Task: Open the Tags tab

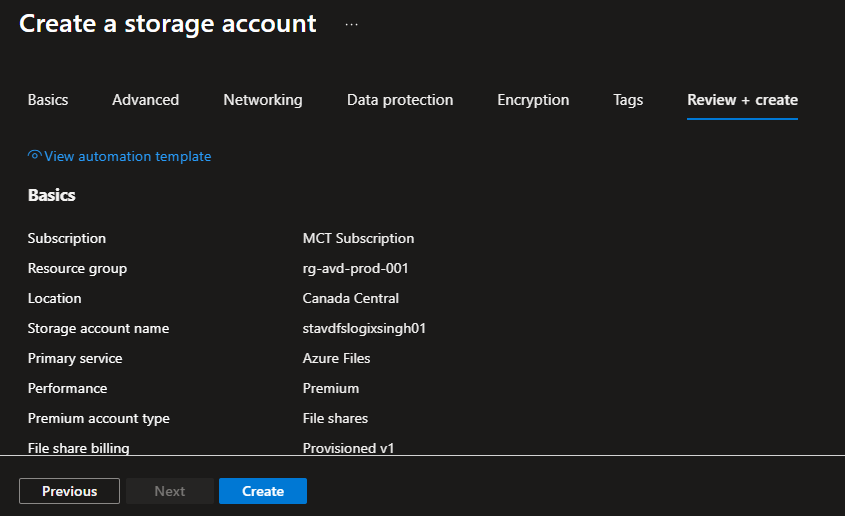Action: coord(628,100)
